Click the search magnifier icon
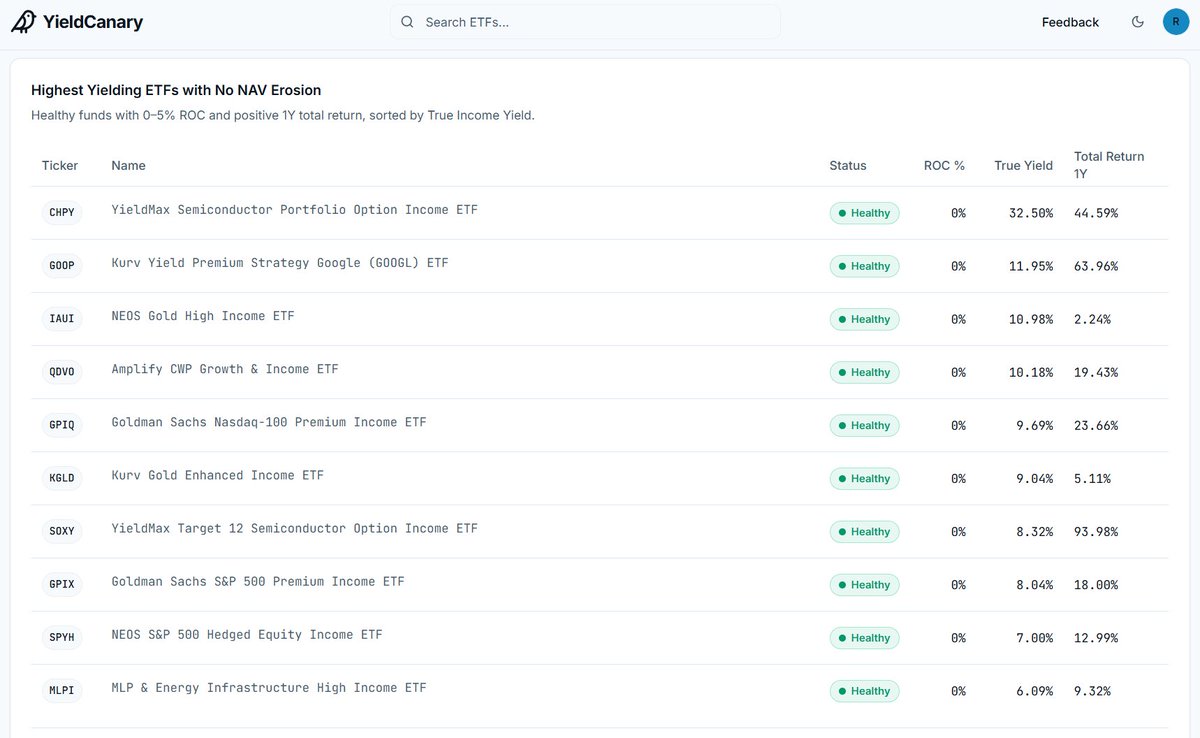The width and height of the screenshot is (1200, 738). (x=407, y=22)
